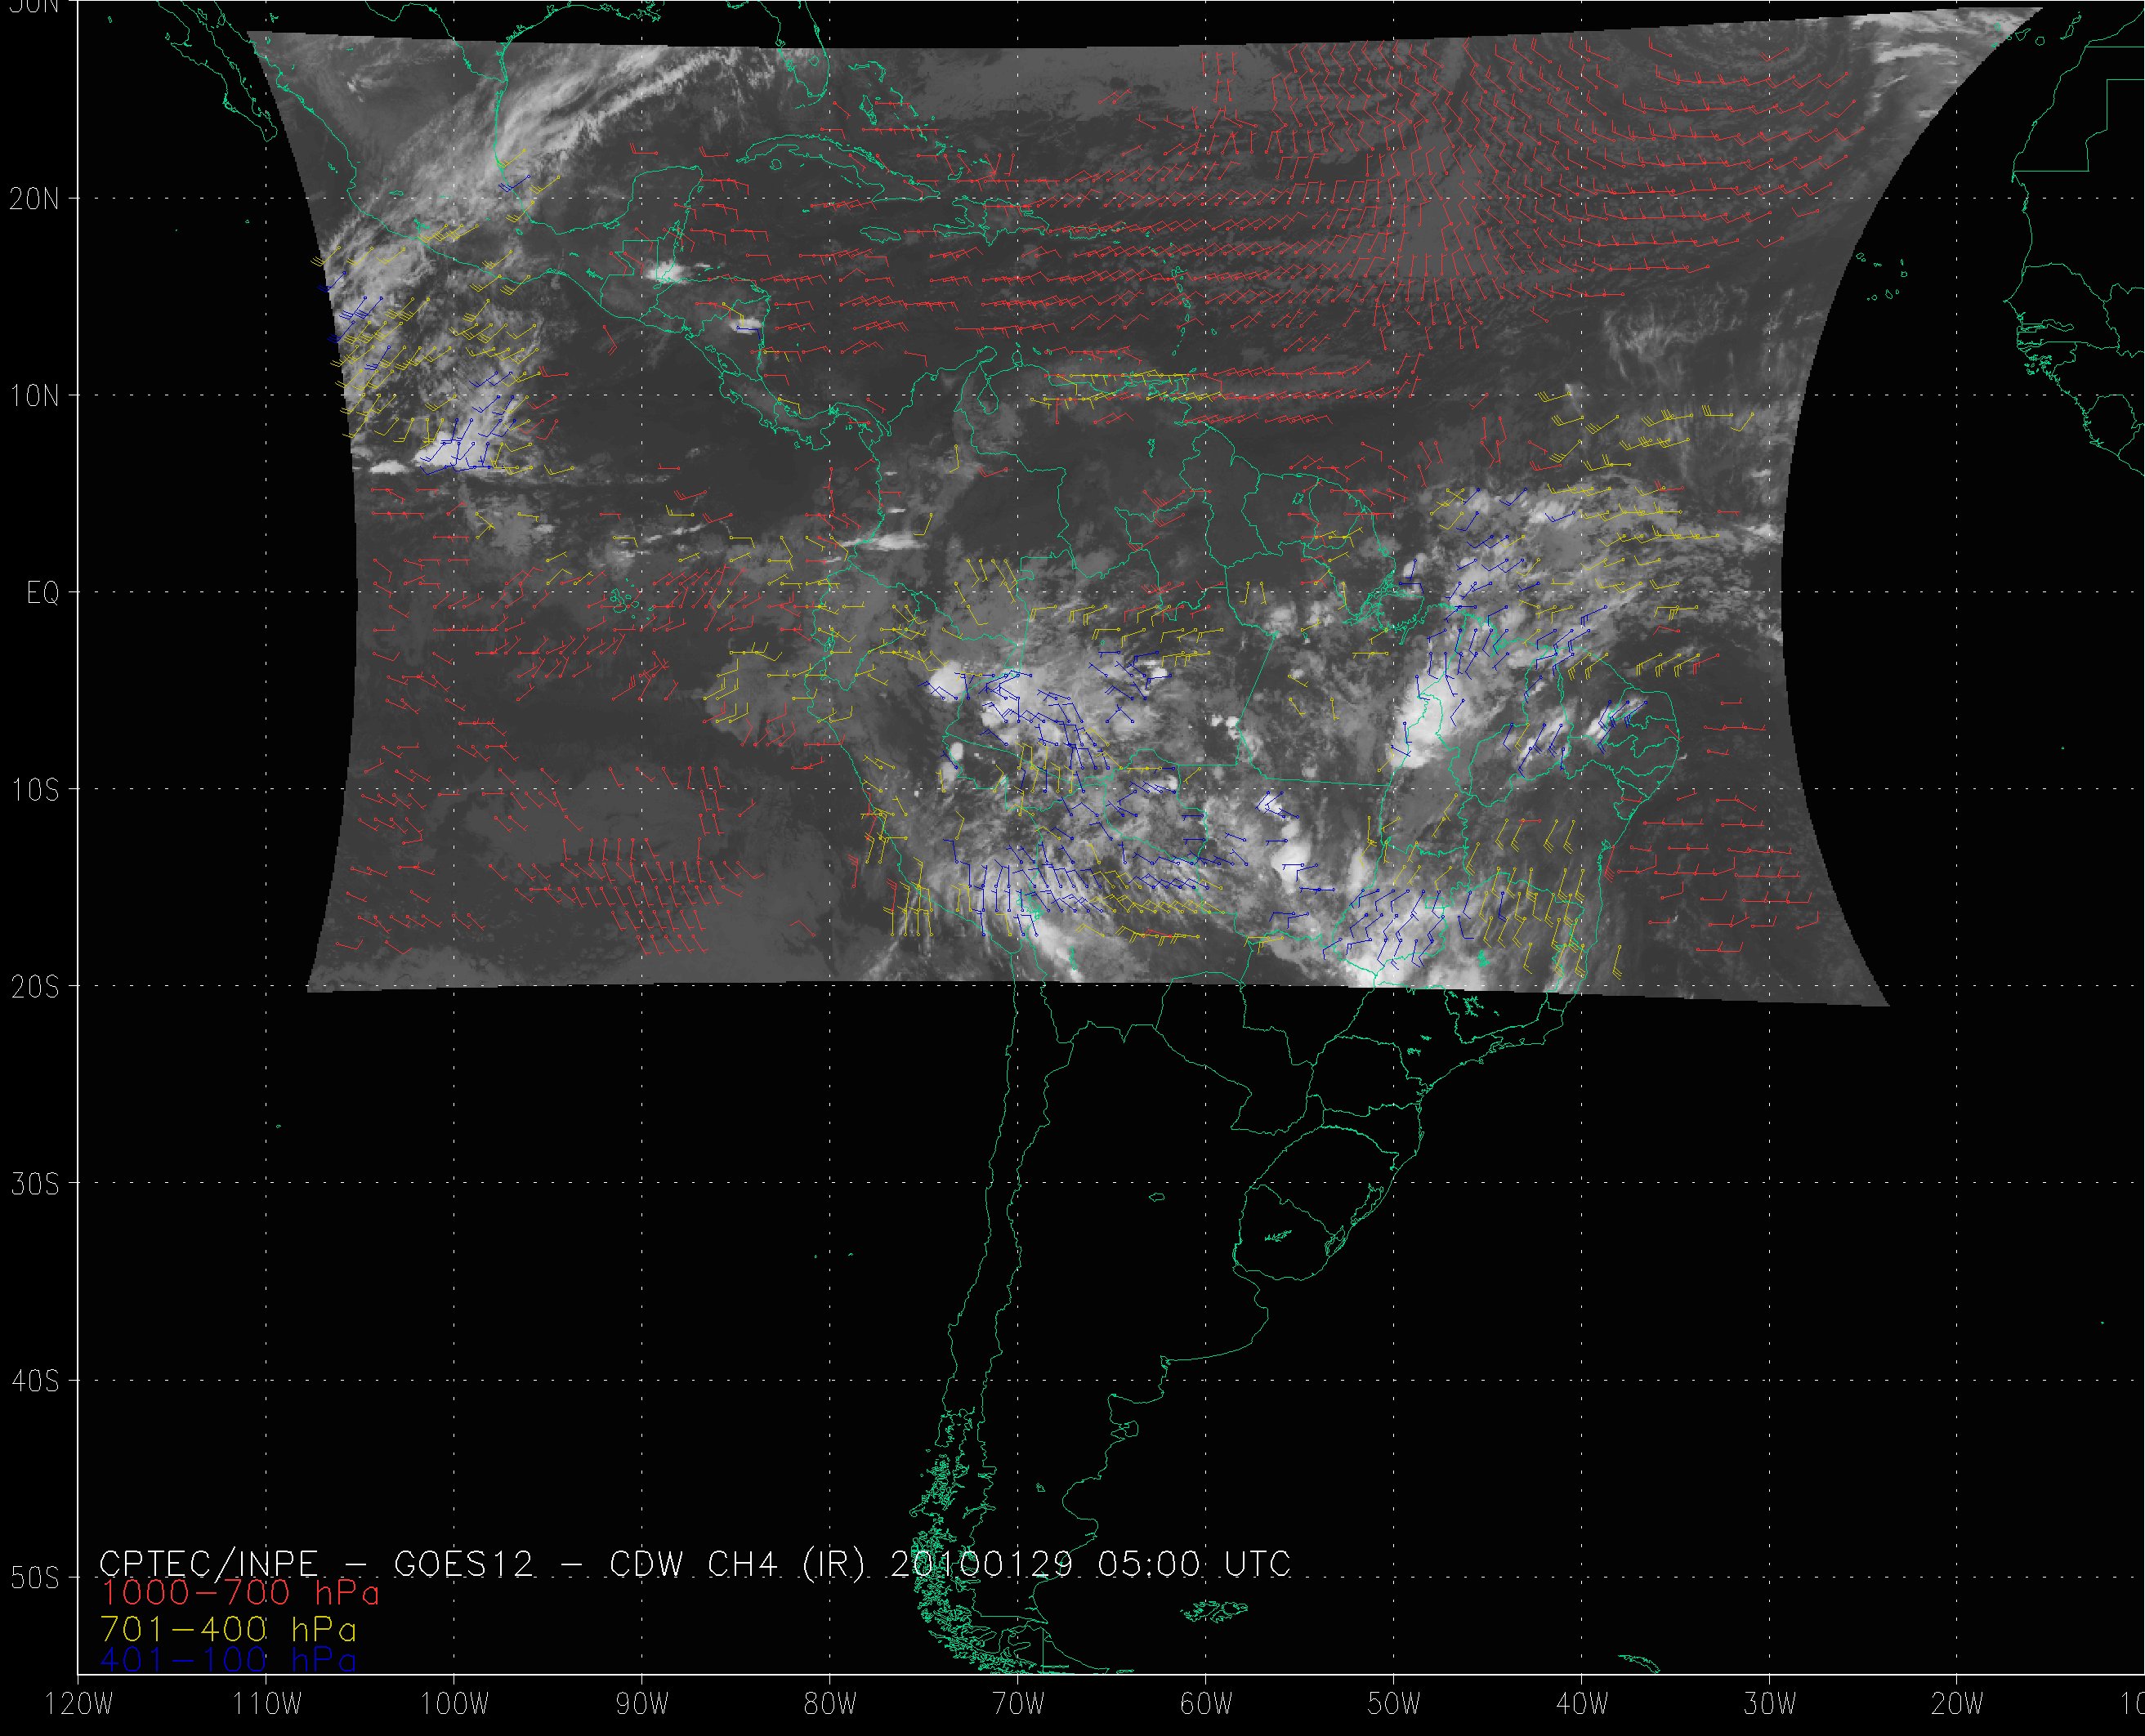Click the 10S latitude axis label
The width and height of the screenshot is (2145, 1736).
coord(35,790)
